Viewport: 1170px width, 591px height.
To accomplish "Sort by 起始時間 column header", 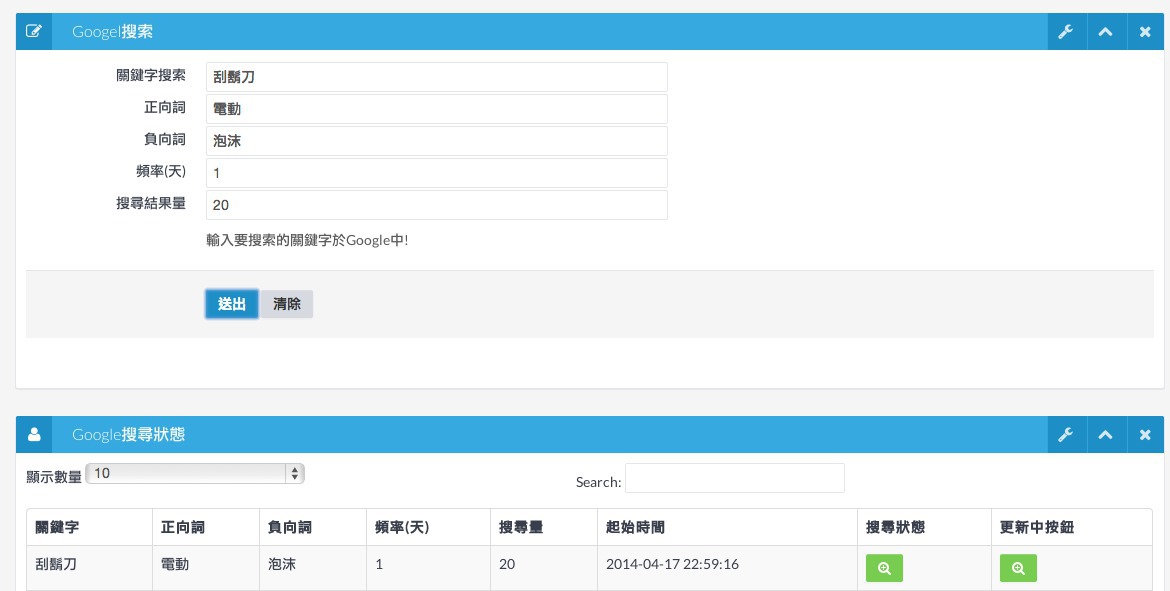I will 728,527.
